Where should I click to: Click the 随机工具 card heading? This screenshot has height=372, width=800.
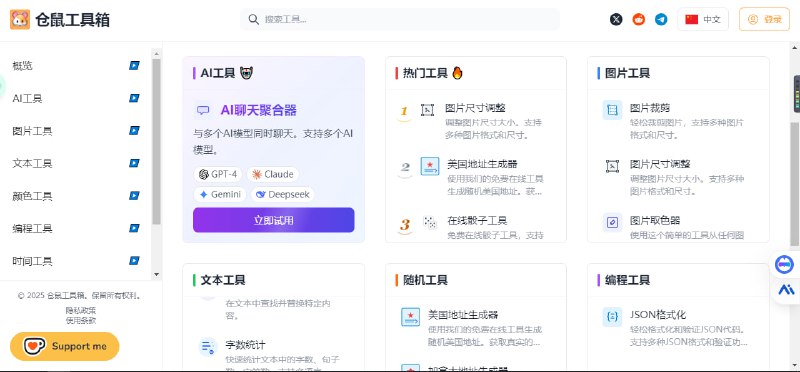(425, 280)
